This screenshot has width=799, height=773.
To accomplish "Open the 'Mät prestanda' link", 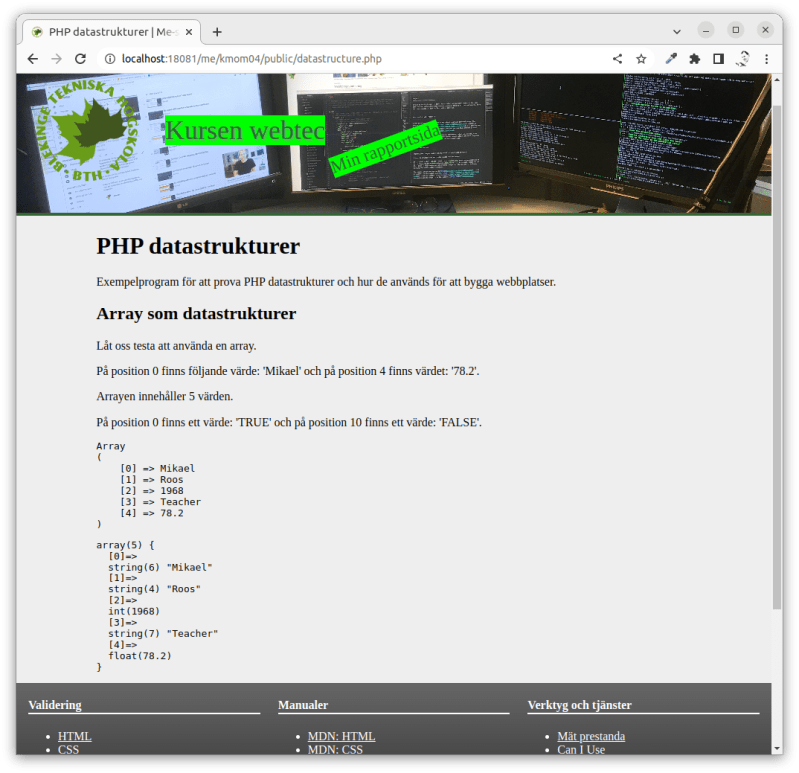I will click(591, 736).
